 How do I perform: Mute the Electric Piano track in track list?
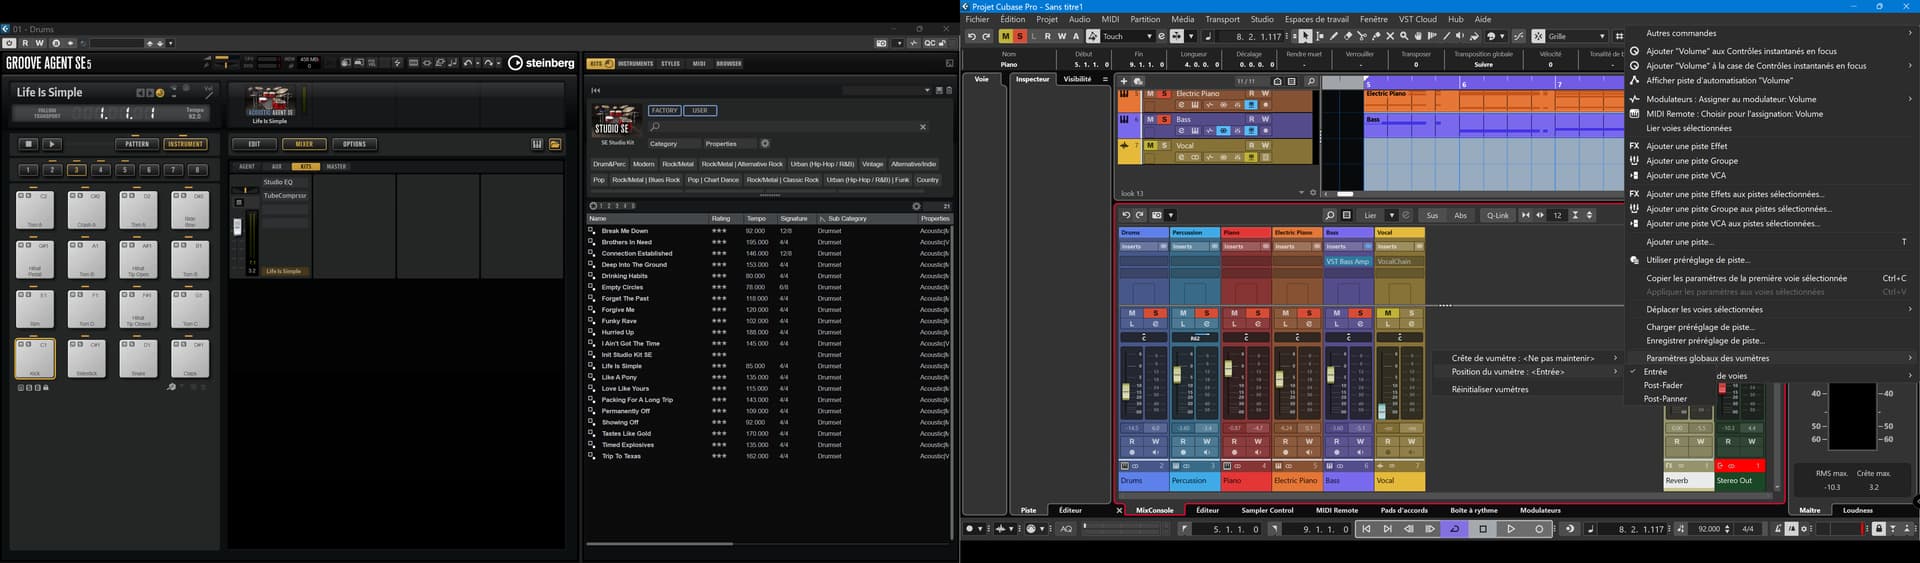[1150, 93]
